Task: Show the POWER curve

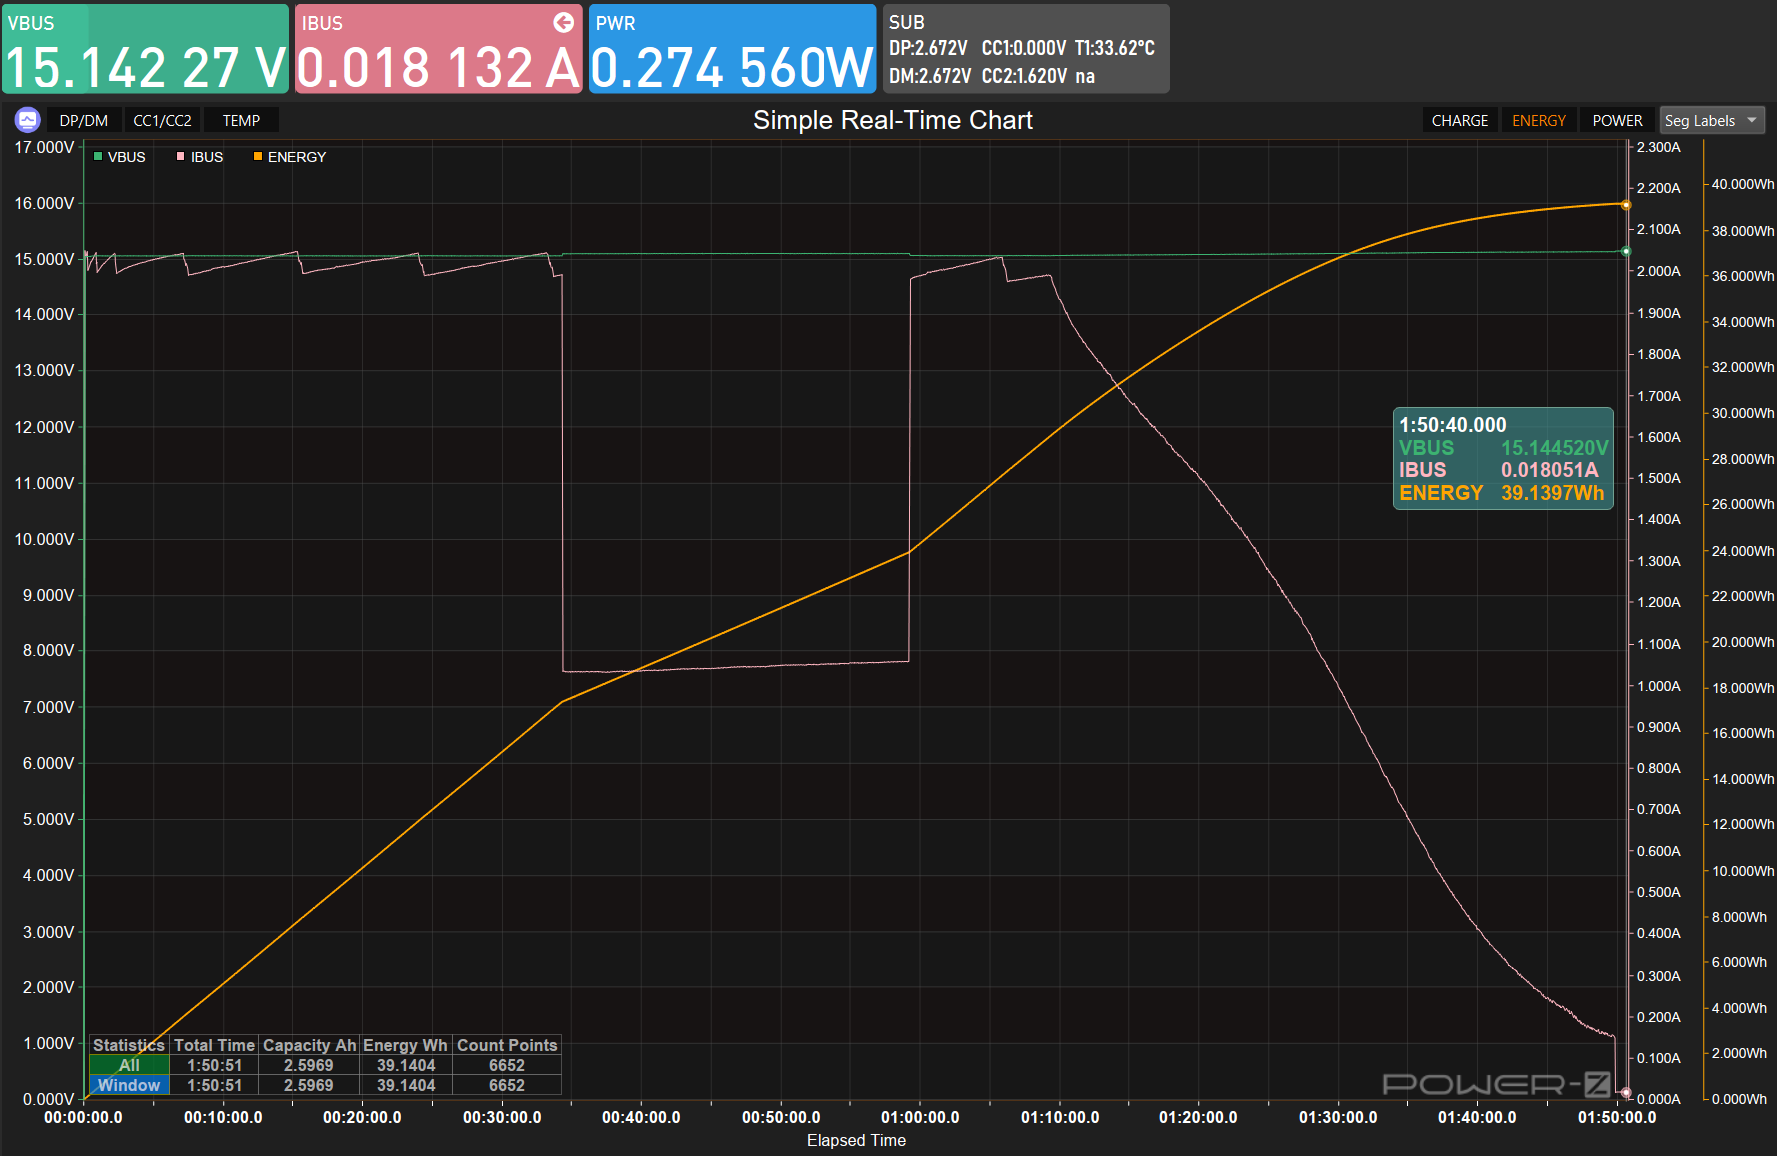Action: (x=1617, y=120)
